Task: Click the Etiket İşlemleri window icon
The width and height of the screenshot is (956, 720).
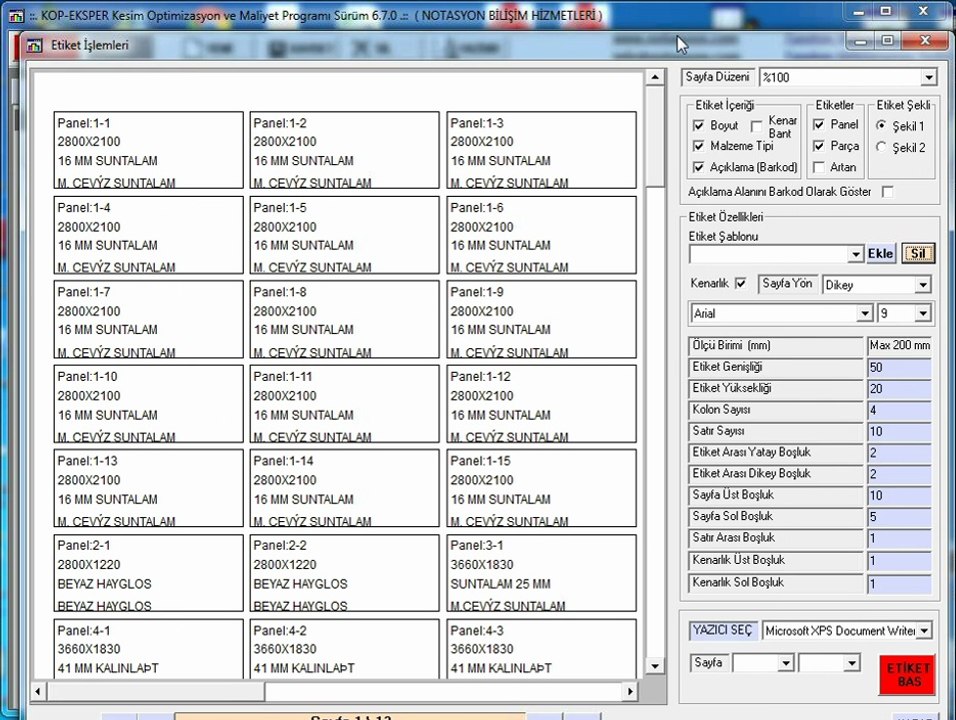Action: [x=35, y=45]
